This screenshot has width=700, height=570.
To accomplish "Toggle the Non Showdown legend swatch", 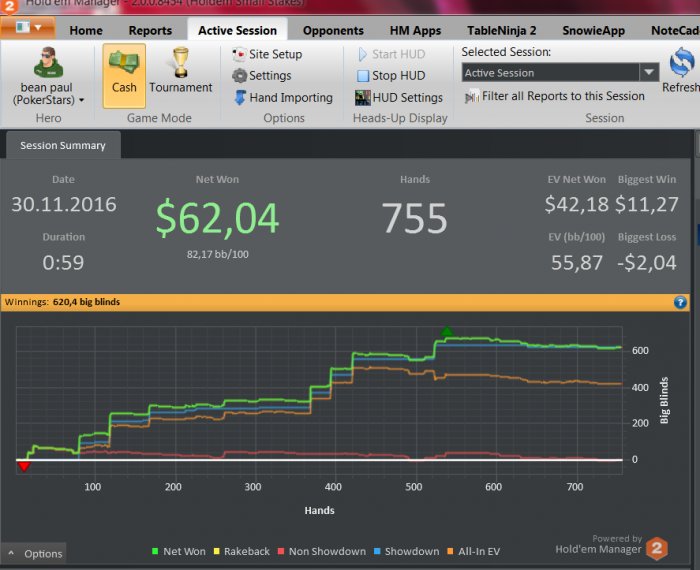I will click(x=281, y=551).
